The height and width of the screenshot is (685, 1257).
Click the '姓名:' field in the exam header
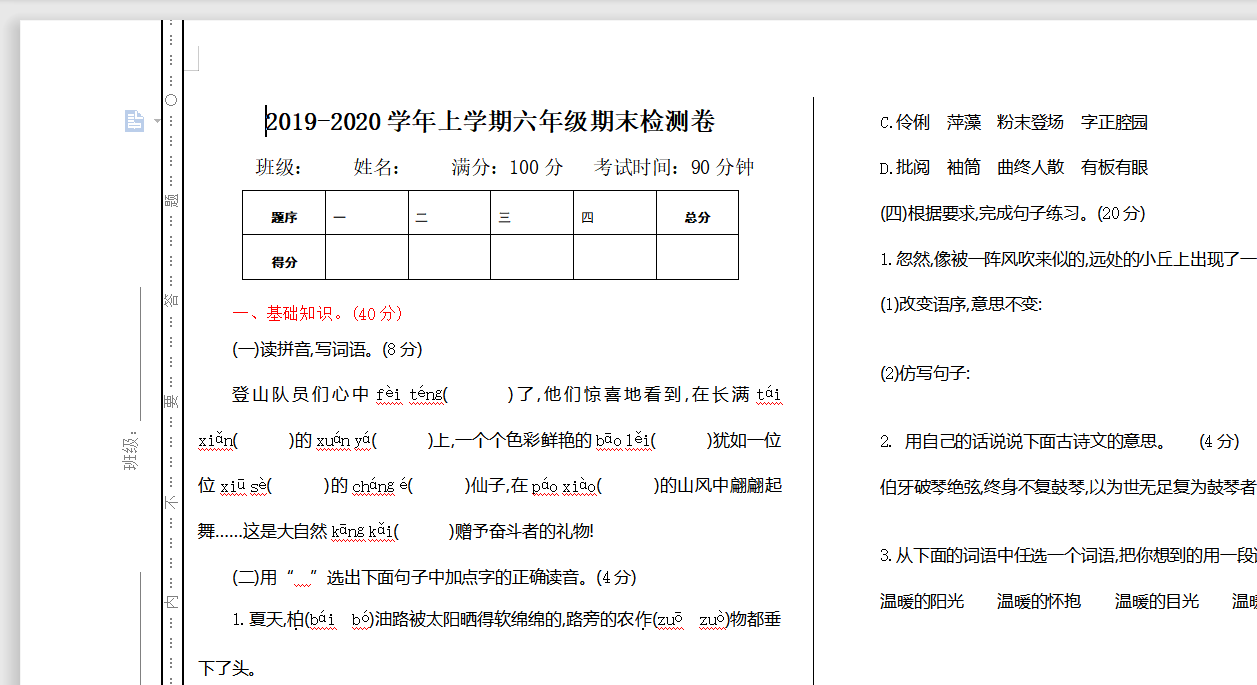pos(377,167)
